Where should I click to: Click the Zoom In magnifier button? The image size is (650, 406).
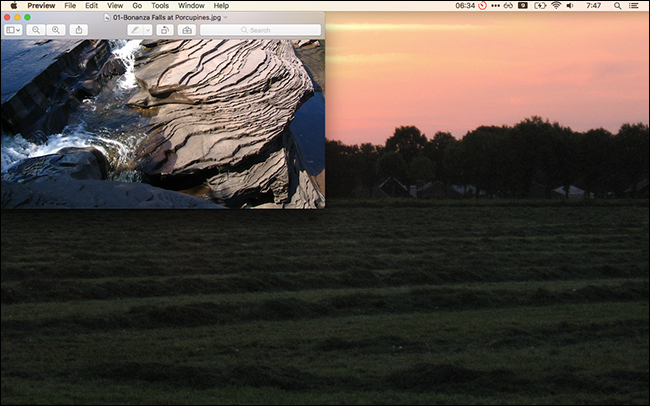[x=56, y=30]
